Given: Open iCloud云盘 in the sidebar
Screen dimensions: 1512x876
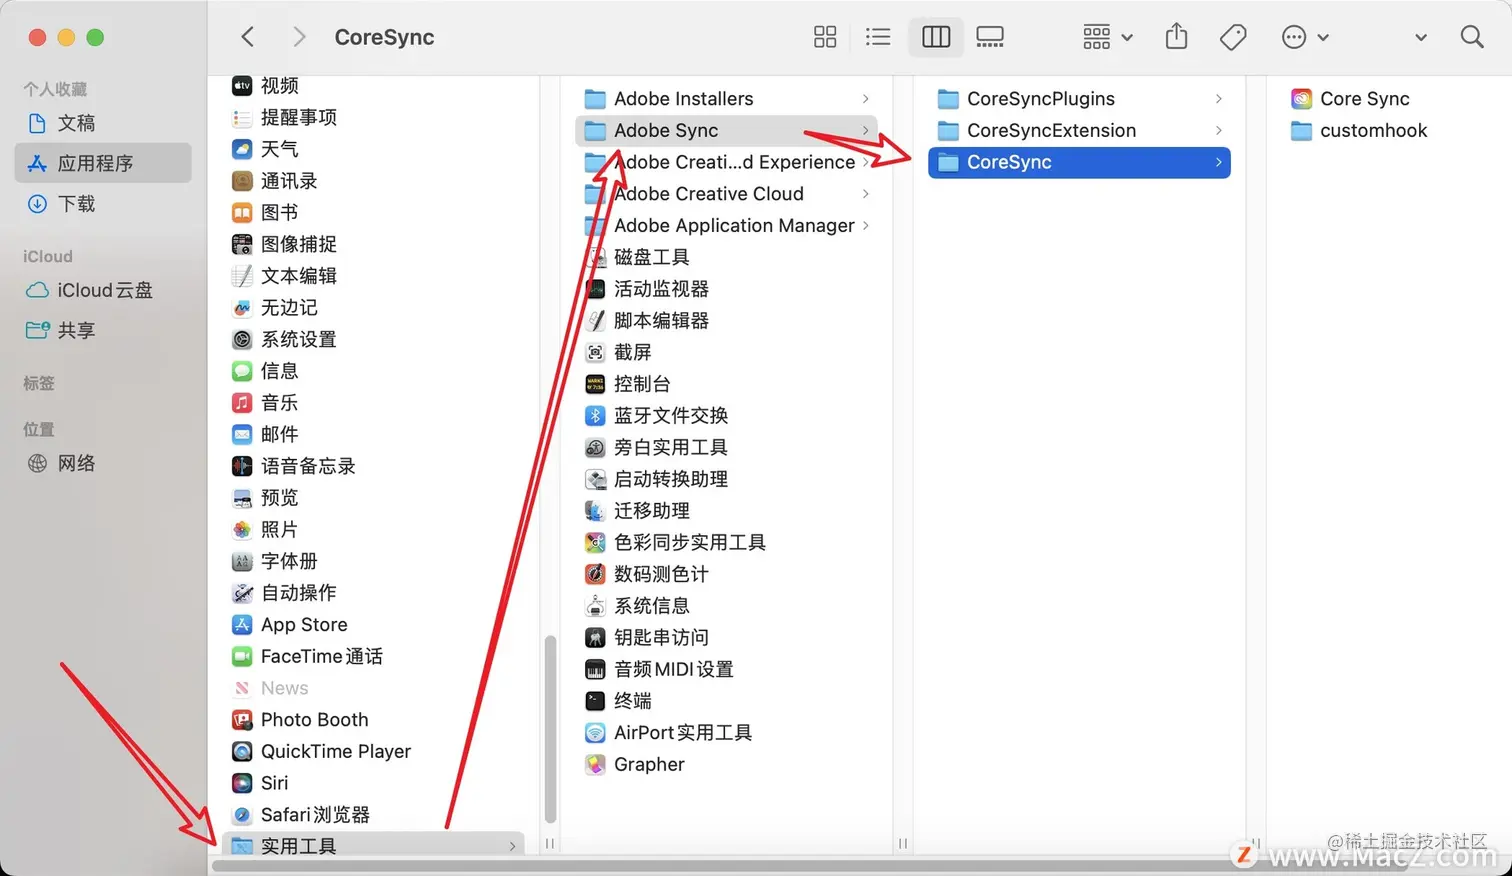Looking at the screenshot, I should [104, 290].
